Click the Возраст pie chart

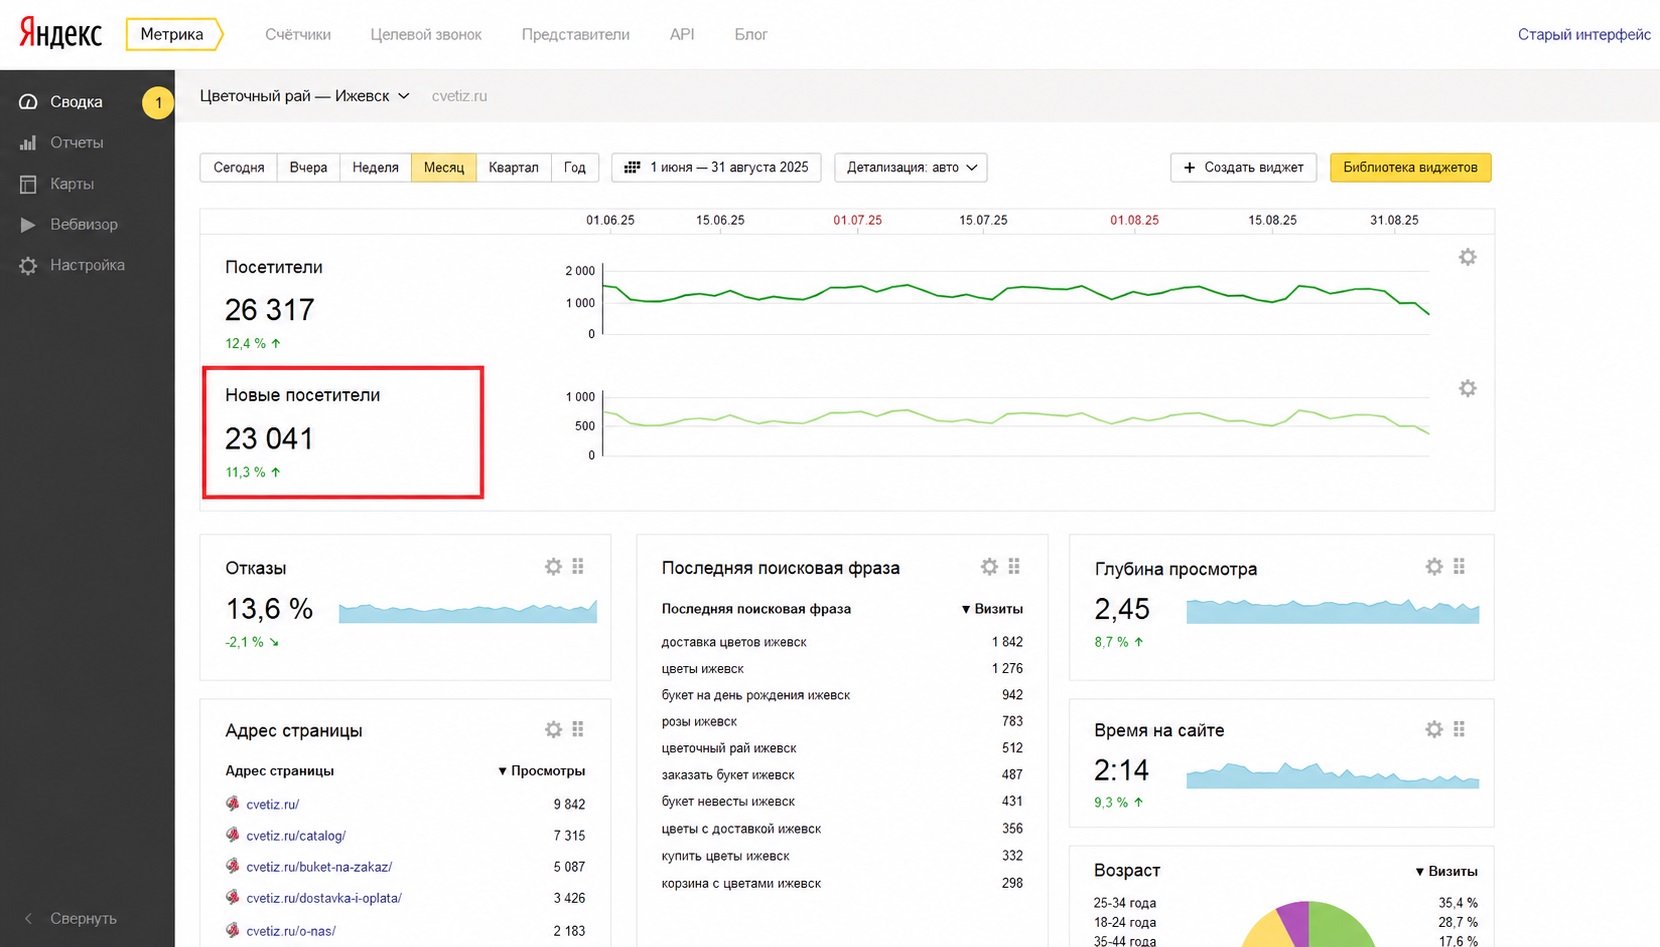pyautogui.click(x=1308, y=925)
